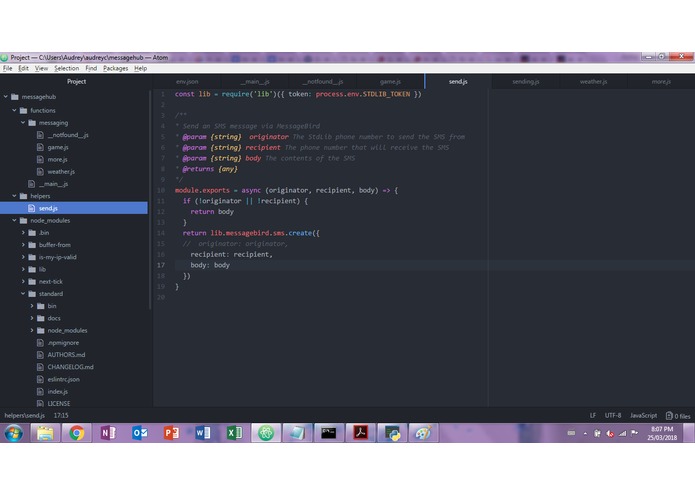Click the LF line ending selector
The height and width of the screenshot is (494, 695).
click(593, 416)
